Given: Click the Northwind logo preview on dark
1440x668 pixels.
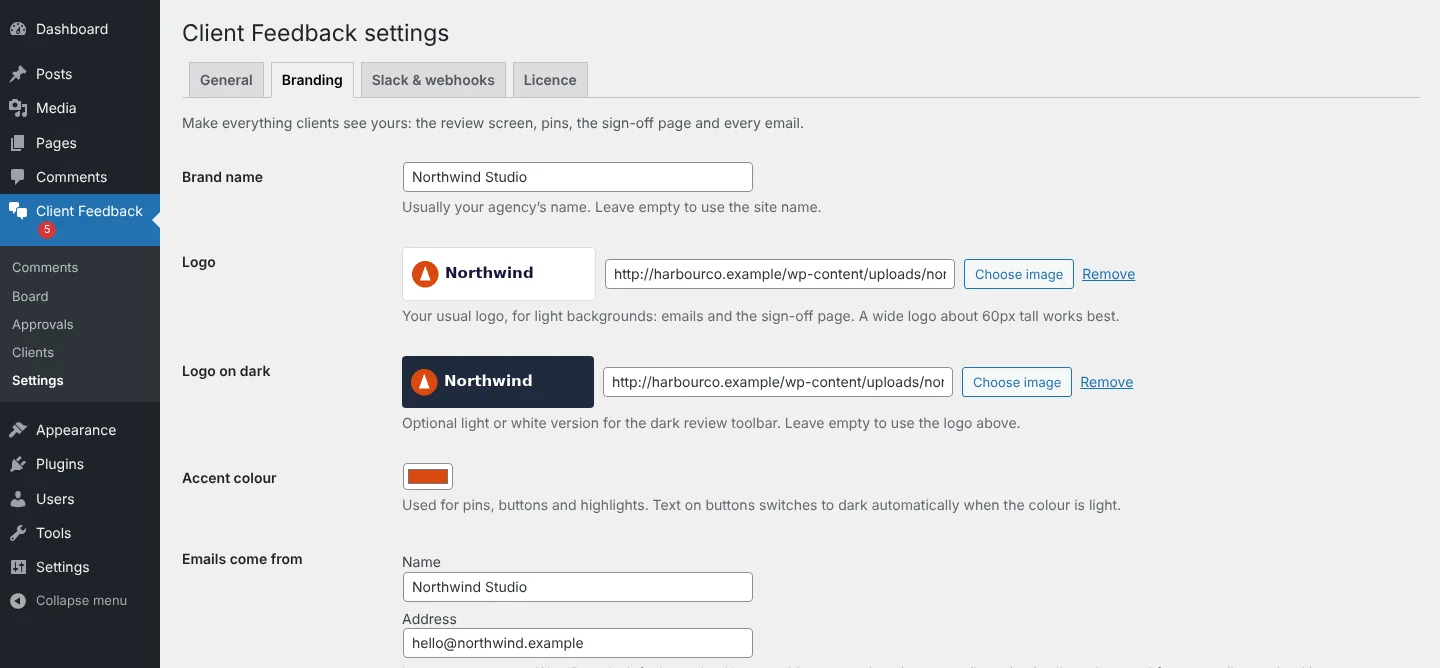Looking at the screenshot, I should click(x=498, y=382).
